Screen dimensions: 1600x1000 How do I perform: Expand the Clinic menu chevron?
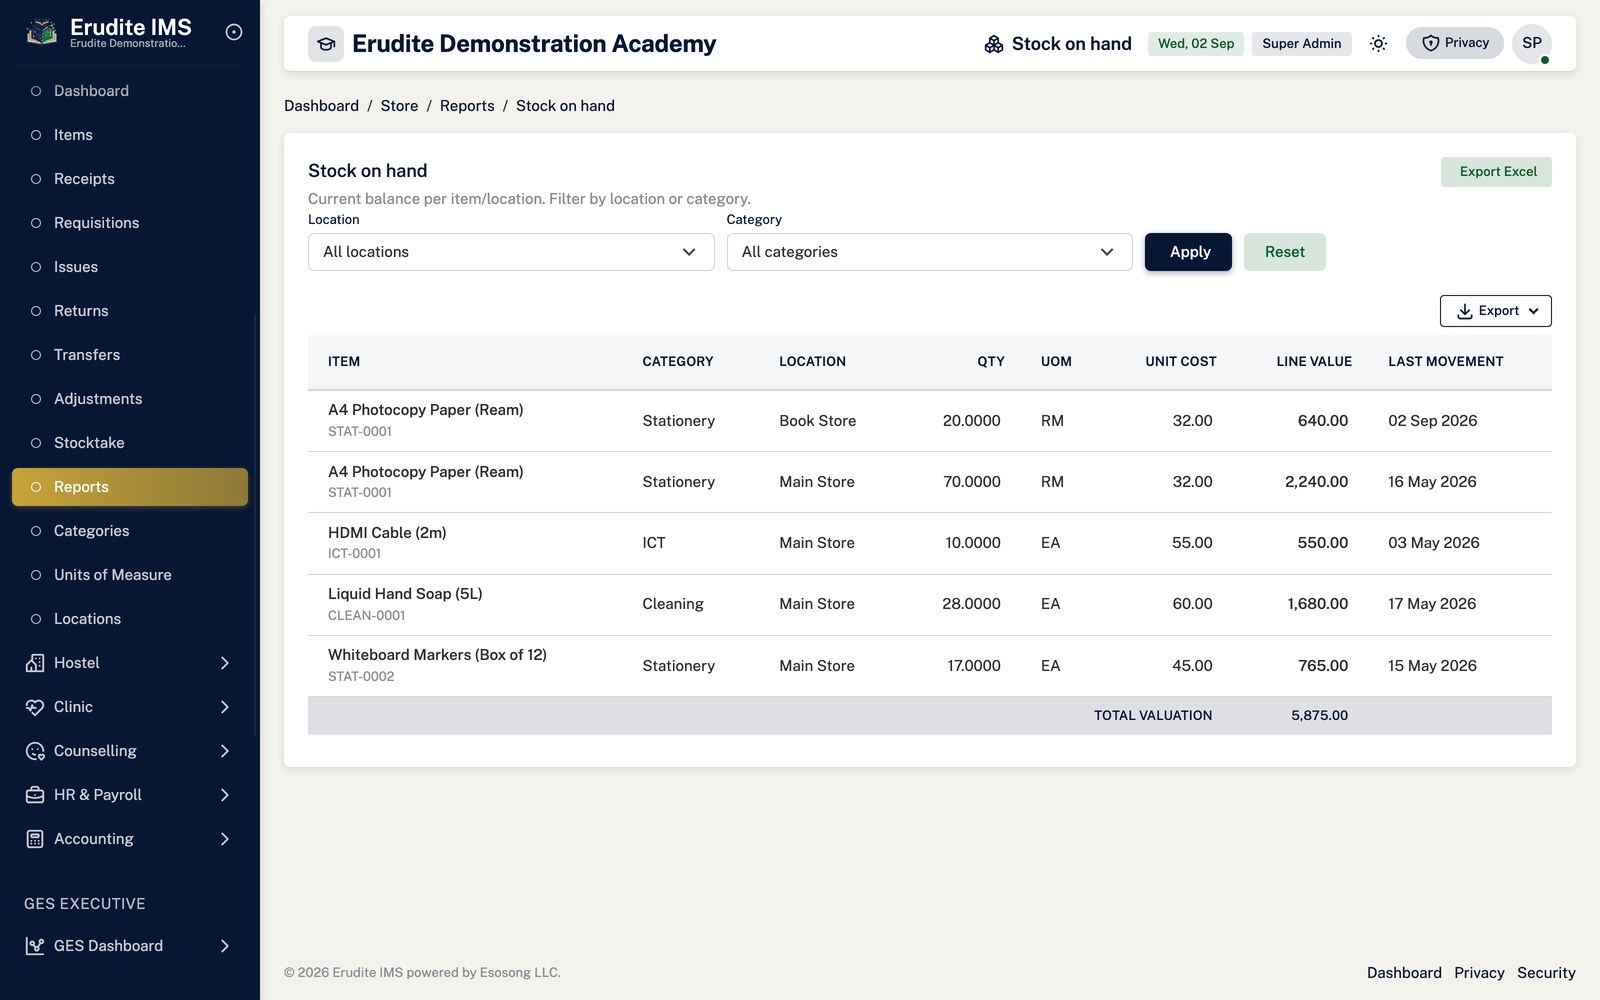tap(225, 707)
